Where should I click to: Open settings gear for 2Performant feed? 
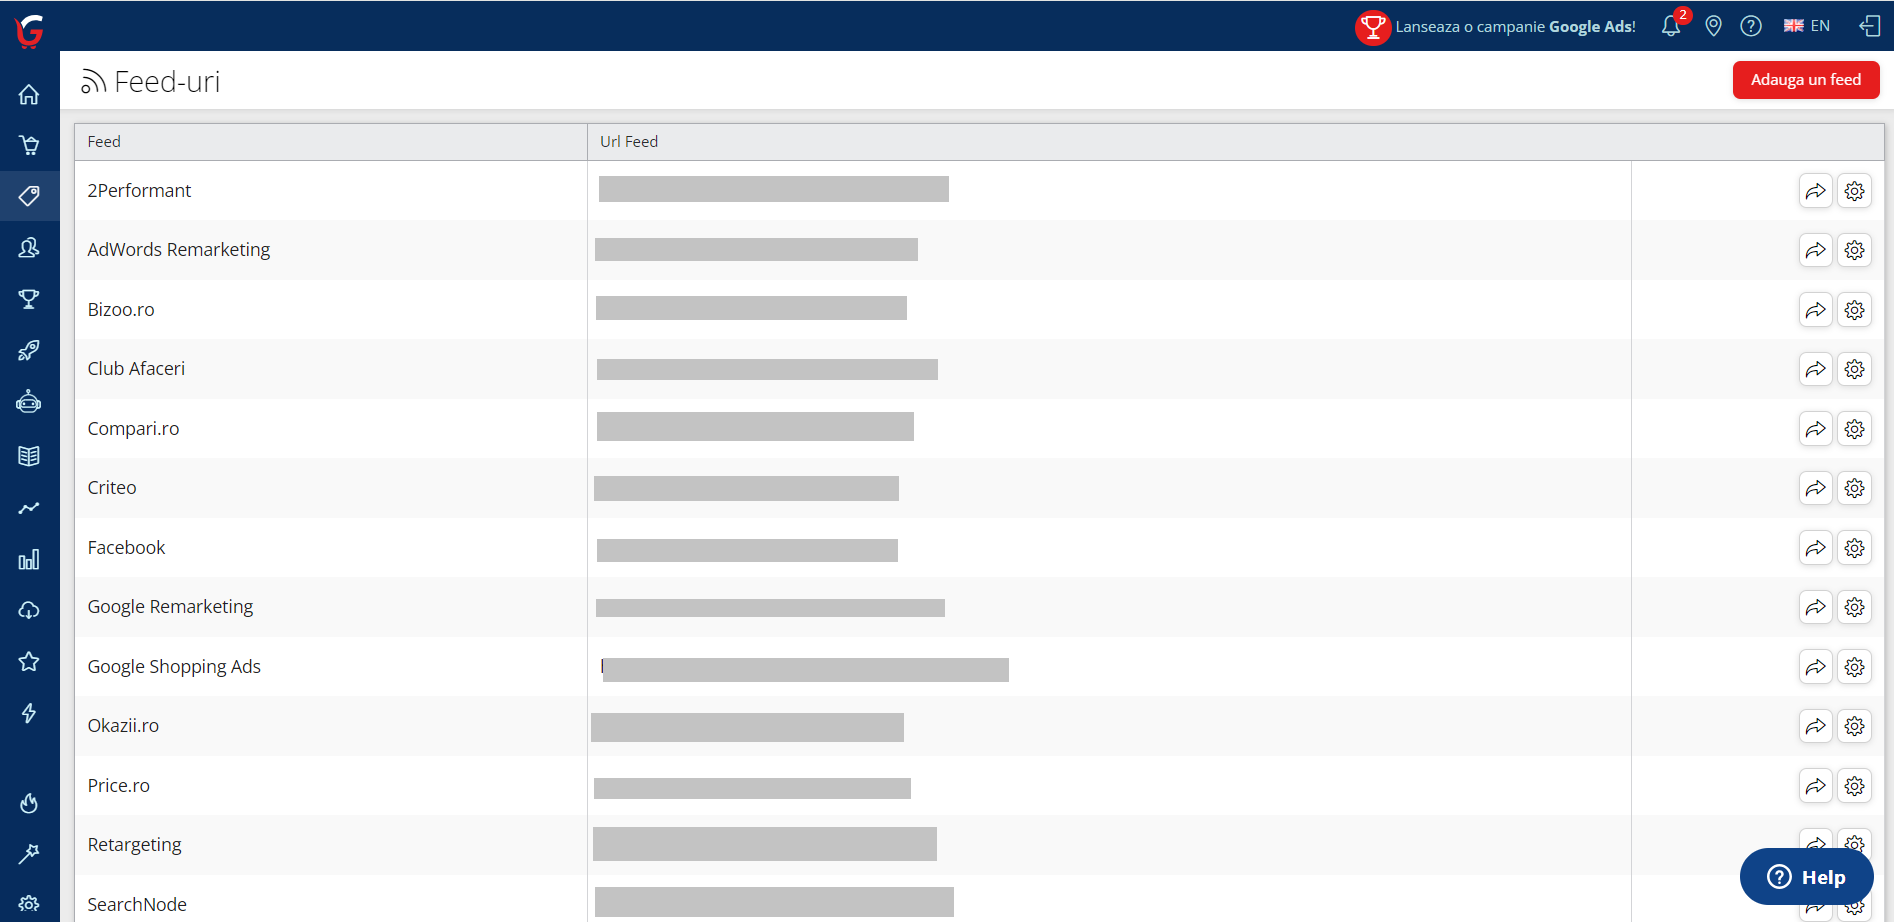point(1854,191)
